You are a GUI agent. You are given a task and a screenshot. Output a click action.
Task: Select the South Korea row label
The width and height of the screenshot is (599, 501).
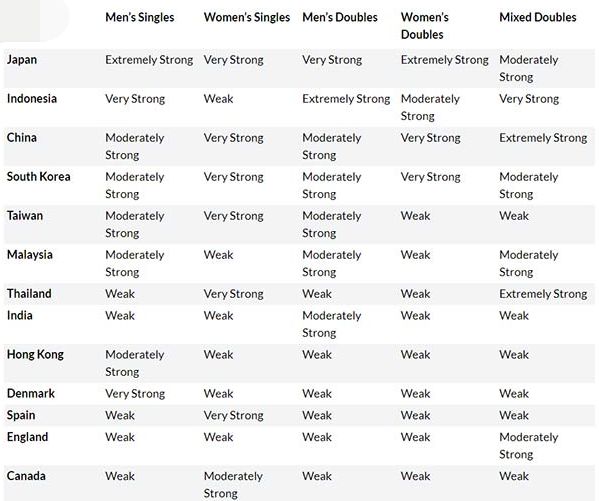tap(39, 177)
